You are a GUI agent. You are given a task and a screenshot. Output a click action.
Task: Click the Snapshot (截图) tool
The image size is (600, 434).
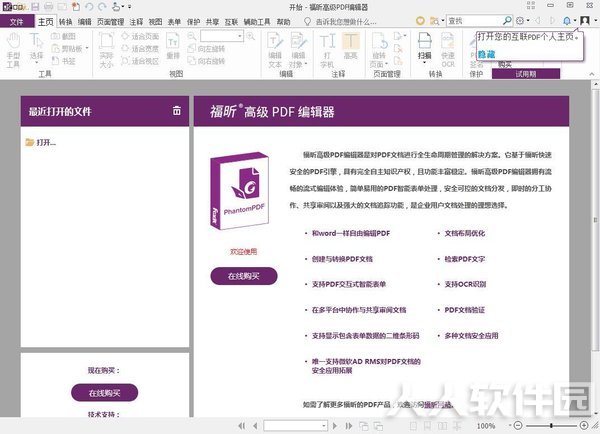[64, 36]
